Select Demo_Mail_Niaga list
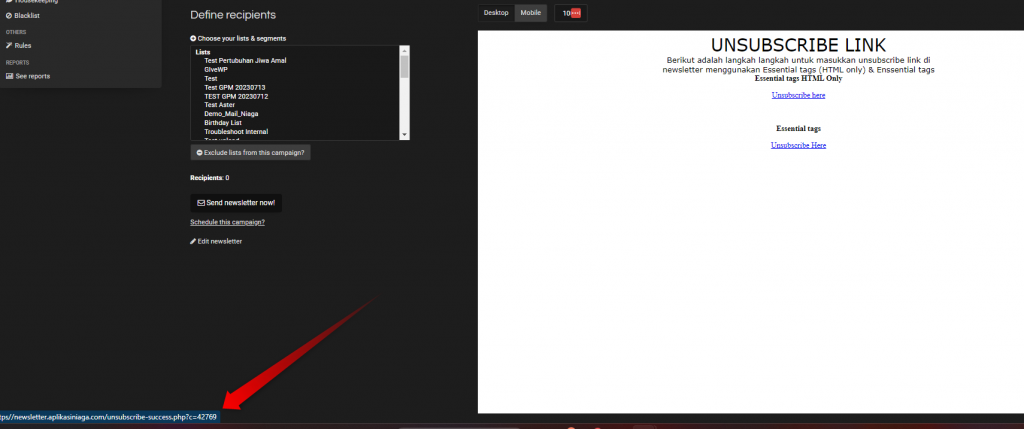The height and width of the screenshot is (429, 1024). tap(230, 114)
